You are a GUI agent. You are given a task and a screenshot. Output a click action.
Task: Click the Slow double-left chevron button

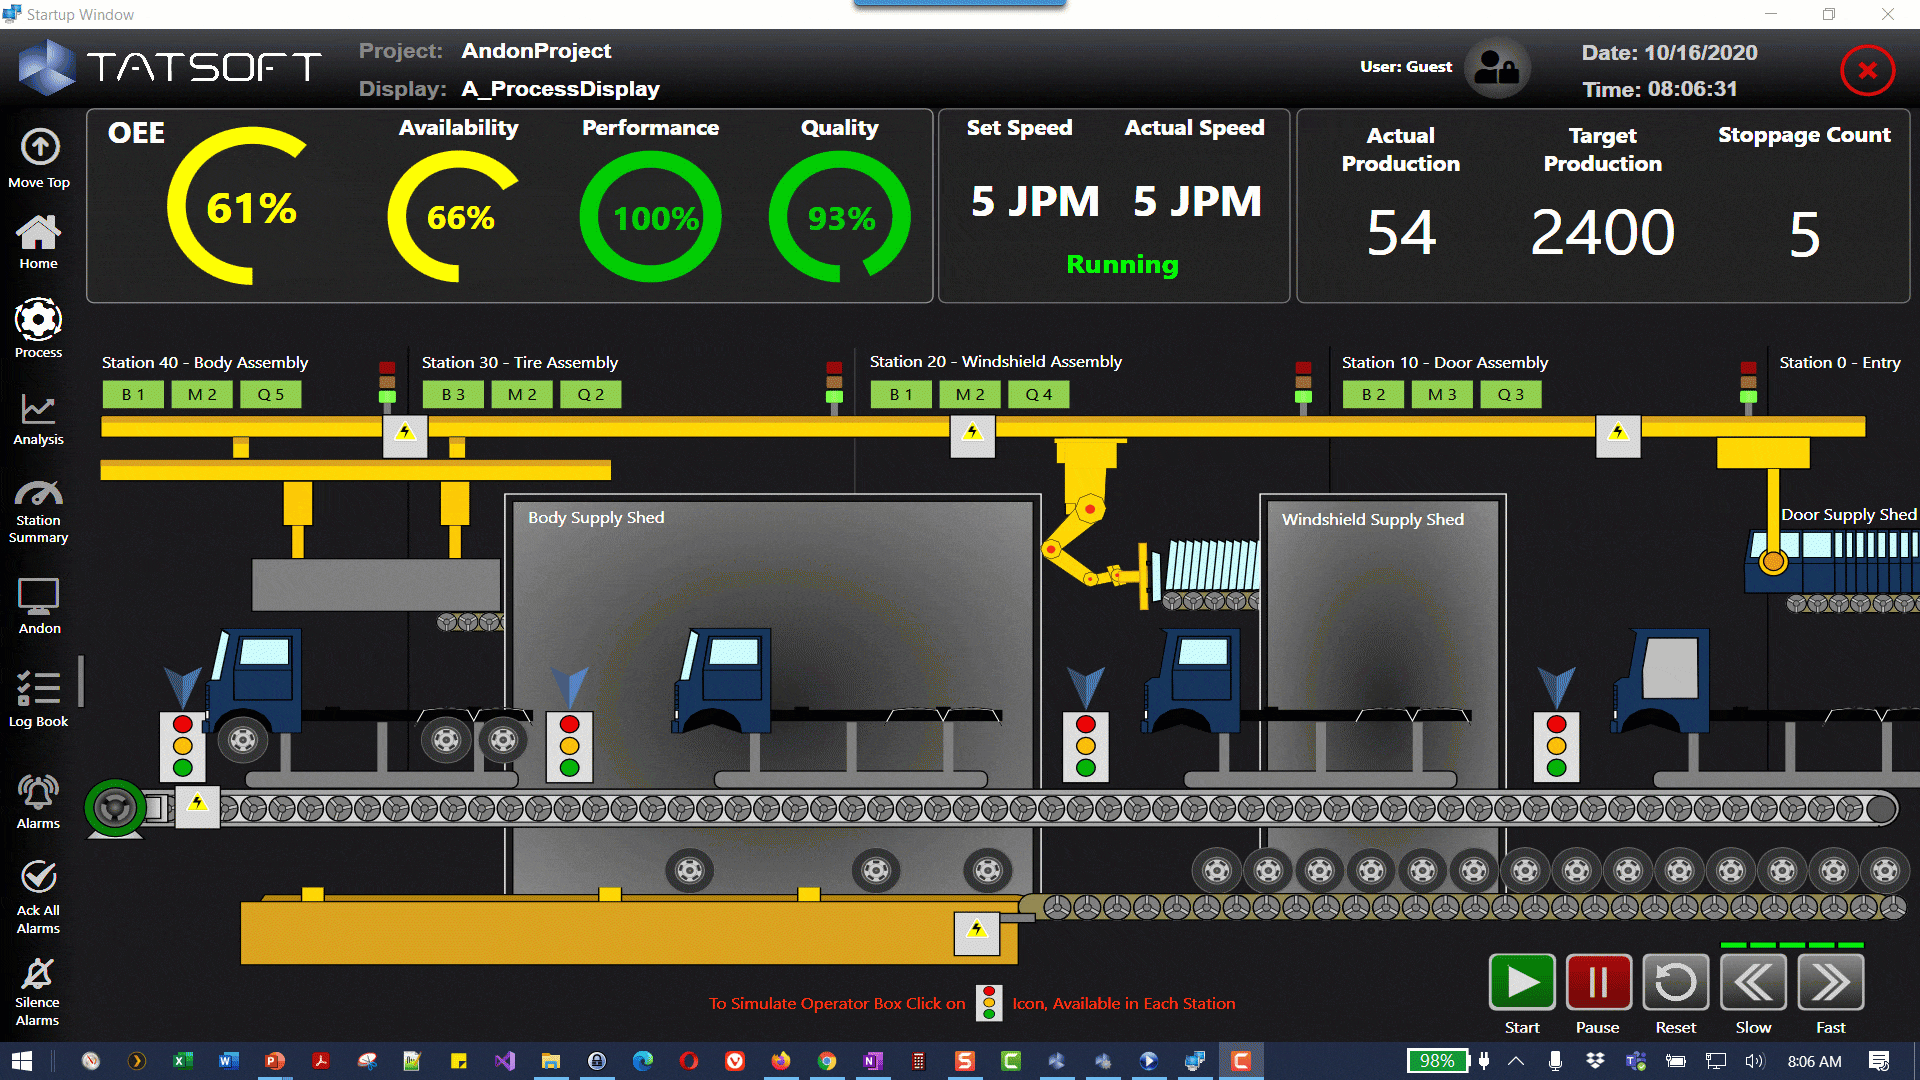pos(1753,983)
